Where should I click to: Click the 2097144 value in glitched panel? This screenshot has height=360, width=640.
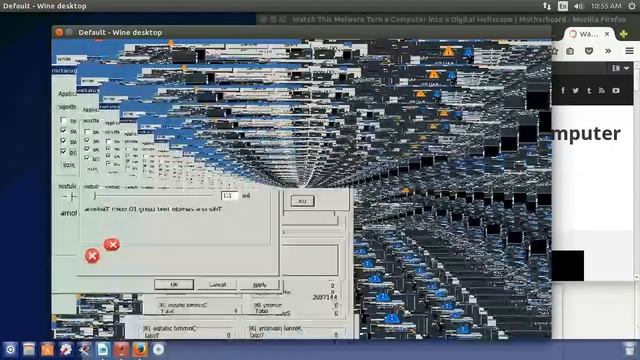click(325, 298)
